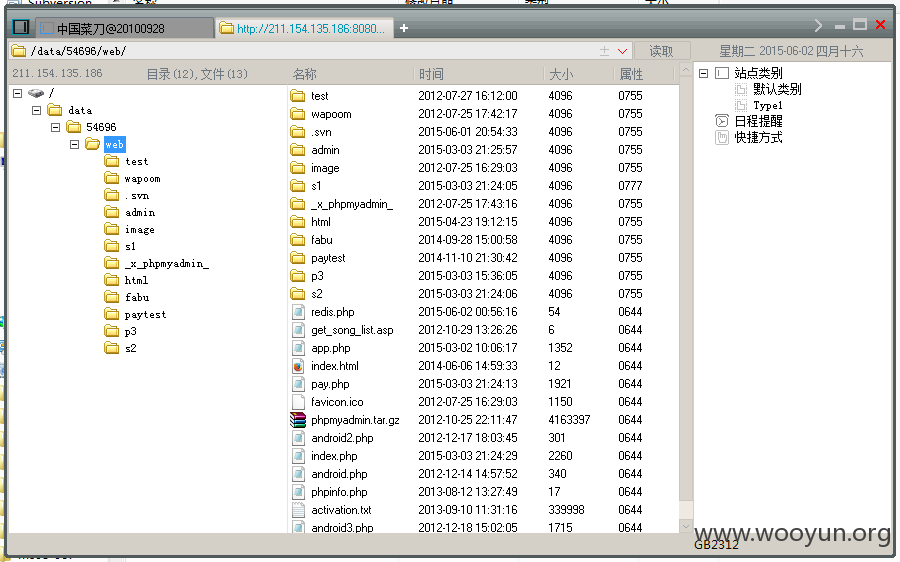Select the android3.php file name
Image resolution: width=900 pixels, height=562 pixels.
click(342, 528)
